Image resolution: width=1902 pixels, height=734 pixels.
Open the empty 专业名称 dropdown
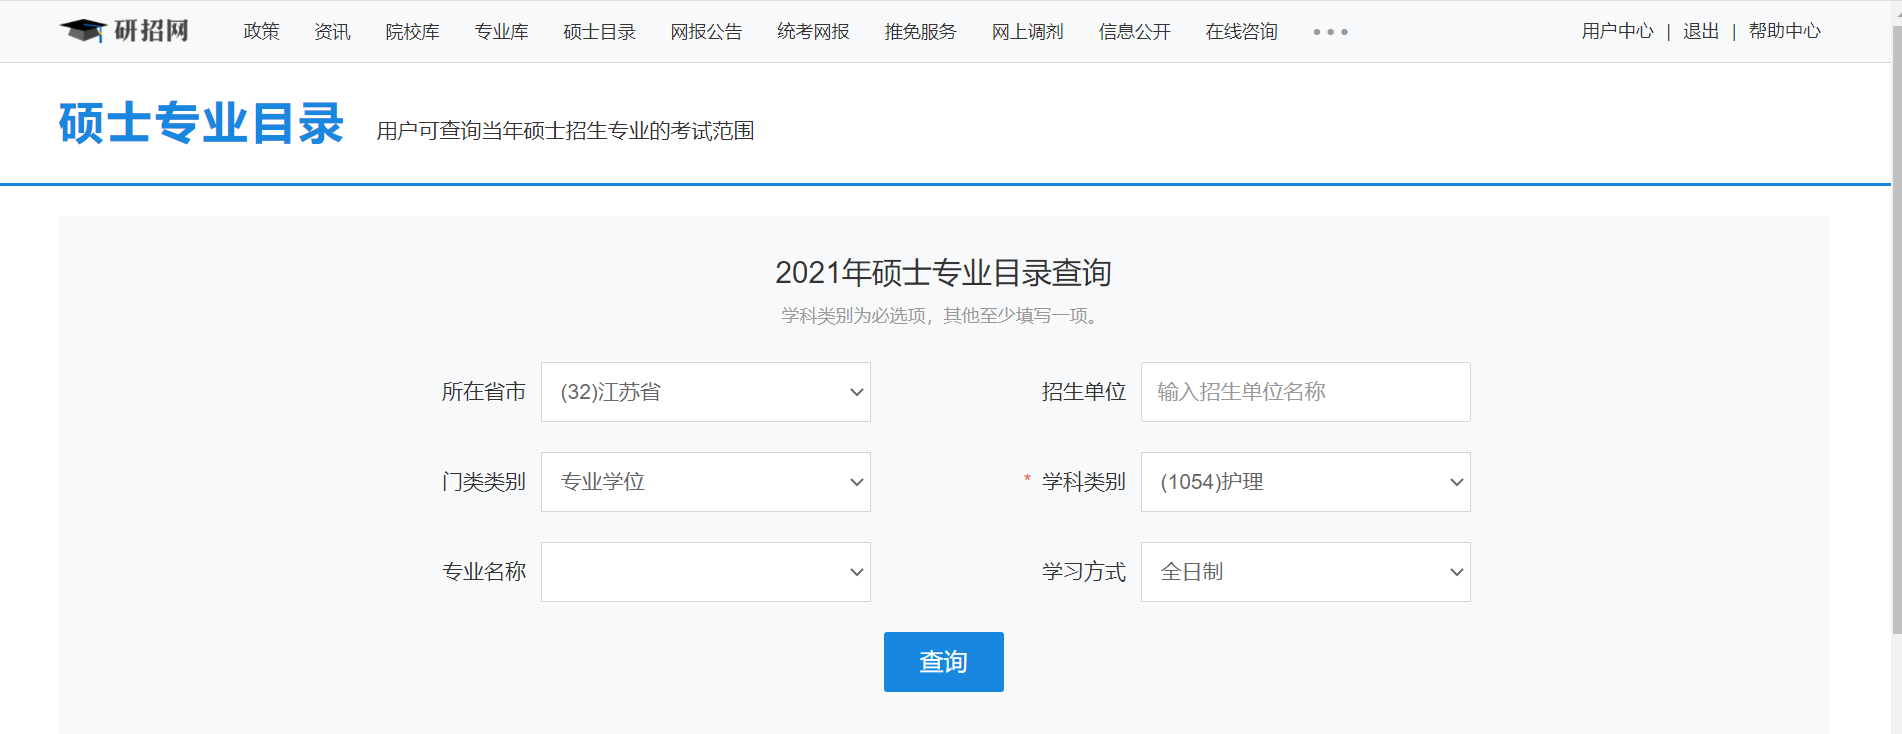click(x=705, y=572)
